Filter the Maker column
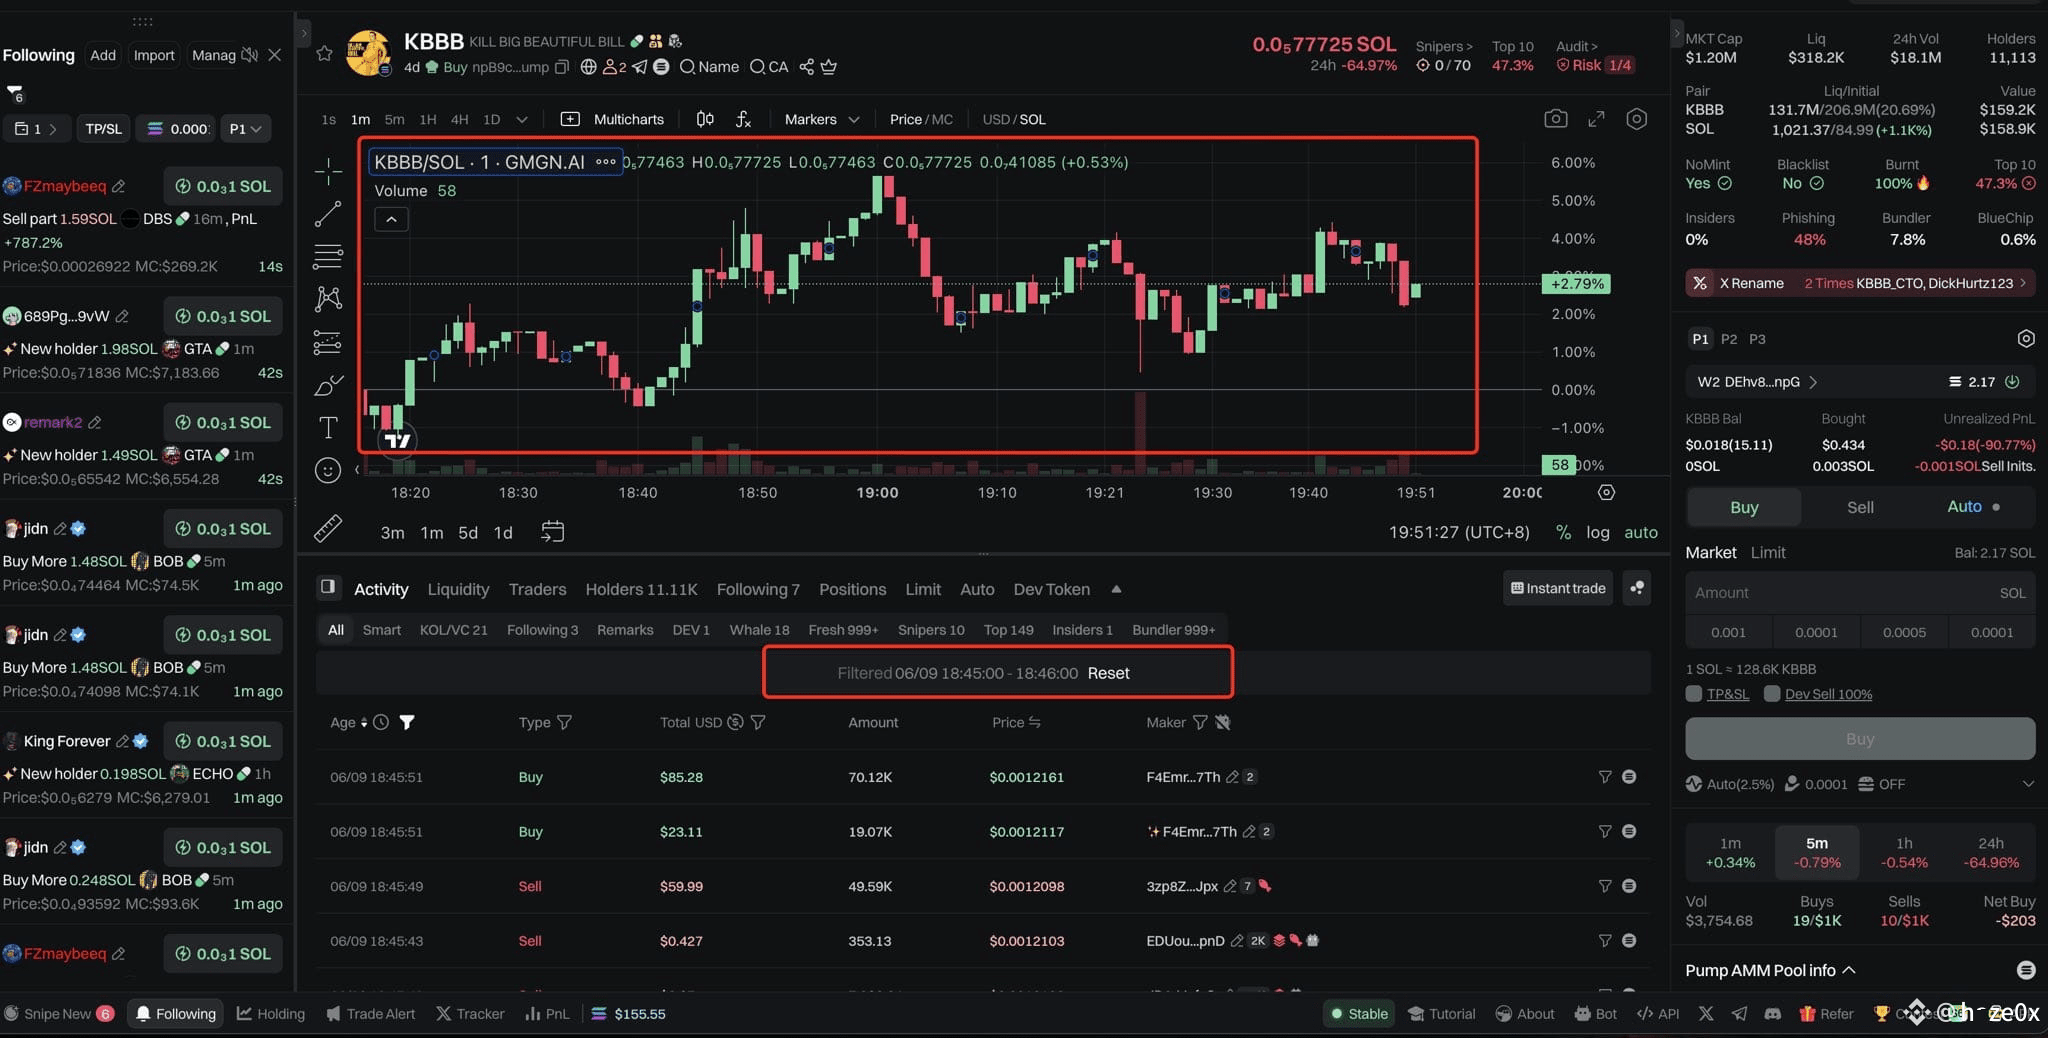The width and height of the screenshot is (2048, 1038). tap(1200, 722)
